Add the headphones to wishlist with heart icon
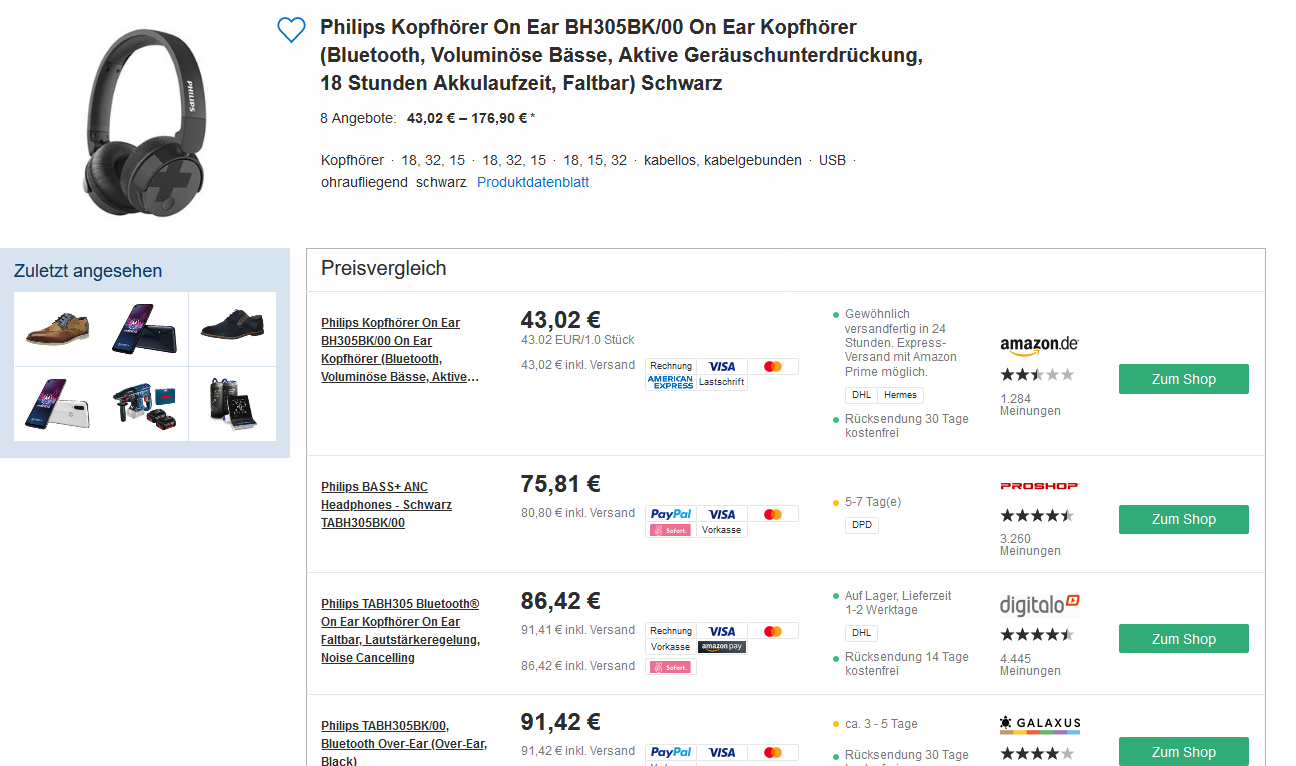Screen dimensions: 1296x766 tap(291, 30)
